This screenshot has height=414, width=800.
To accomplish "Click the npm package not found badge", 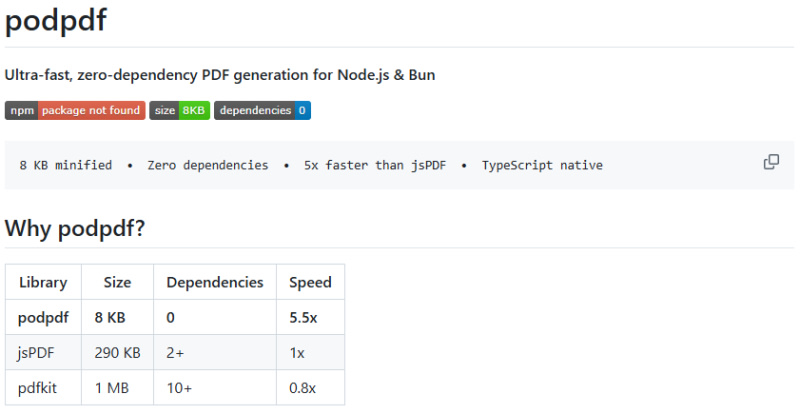I will [75, 110].
